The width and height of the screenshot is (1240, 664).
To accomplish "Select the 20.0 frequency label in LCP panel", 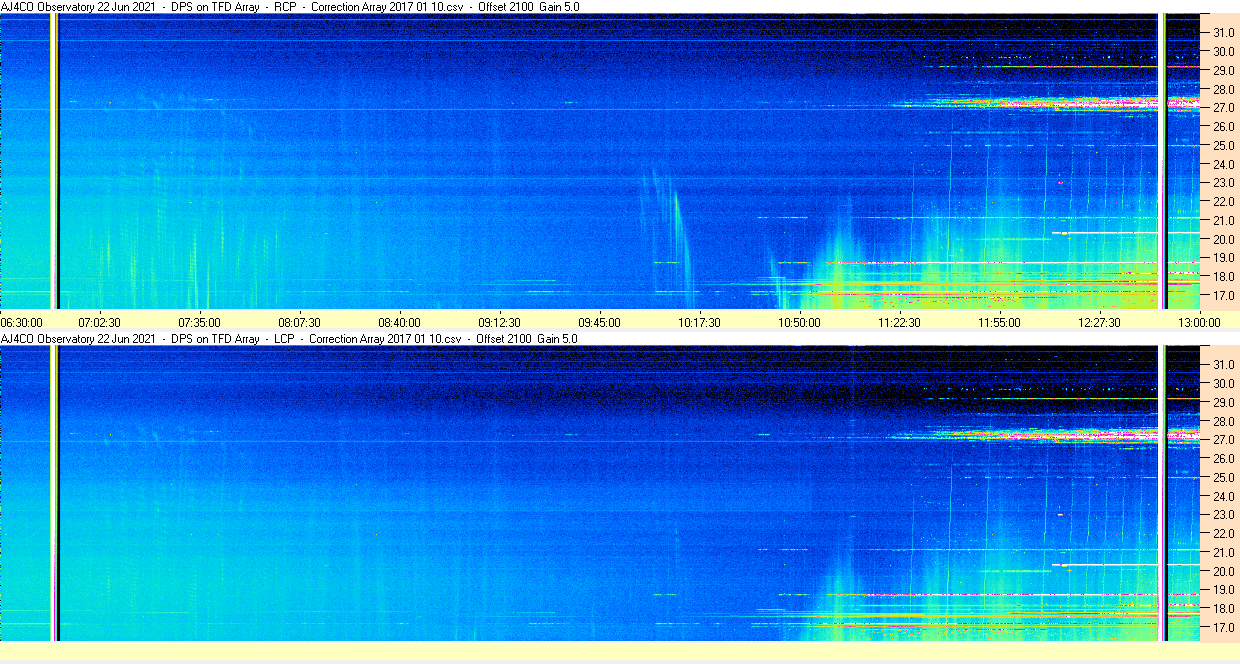I will click(1223, 571).
